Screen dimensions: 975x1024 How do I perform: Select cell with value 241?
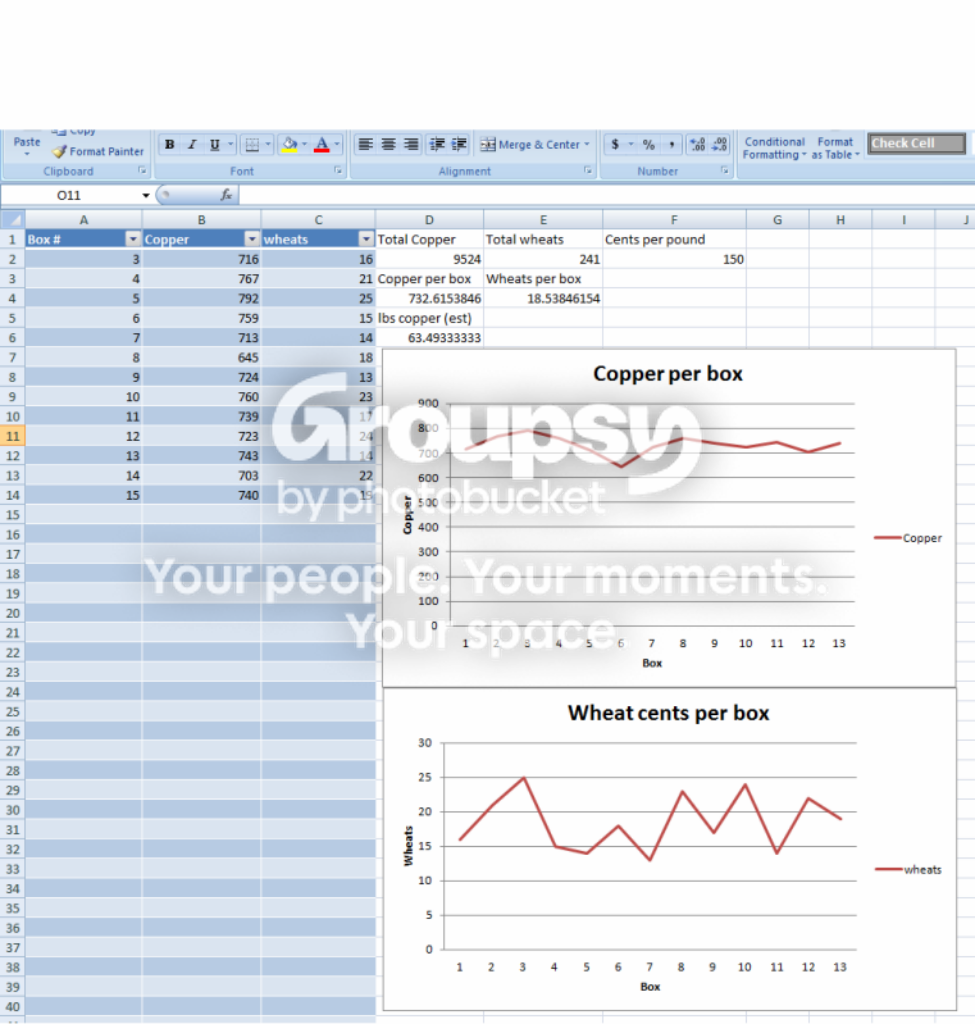(x=543, y=259)
